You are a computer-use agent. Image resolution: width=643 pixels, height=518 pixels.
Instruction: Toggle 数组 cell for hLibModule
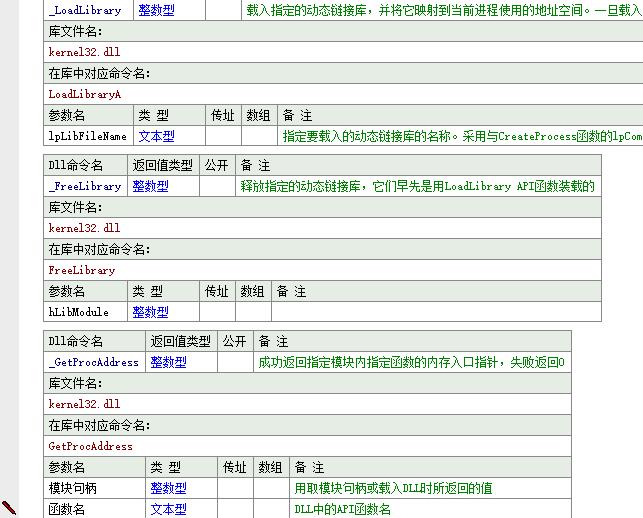click(253, 312)
